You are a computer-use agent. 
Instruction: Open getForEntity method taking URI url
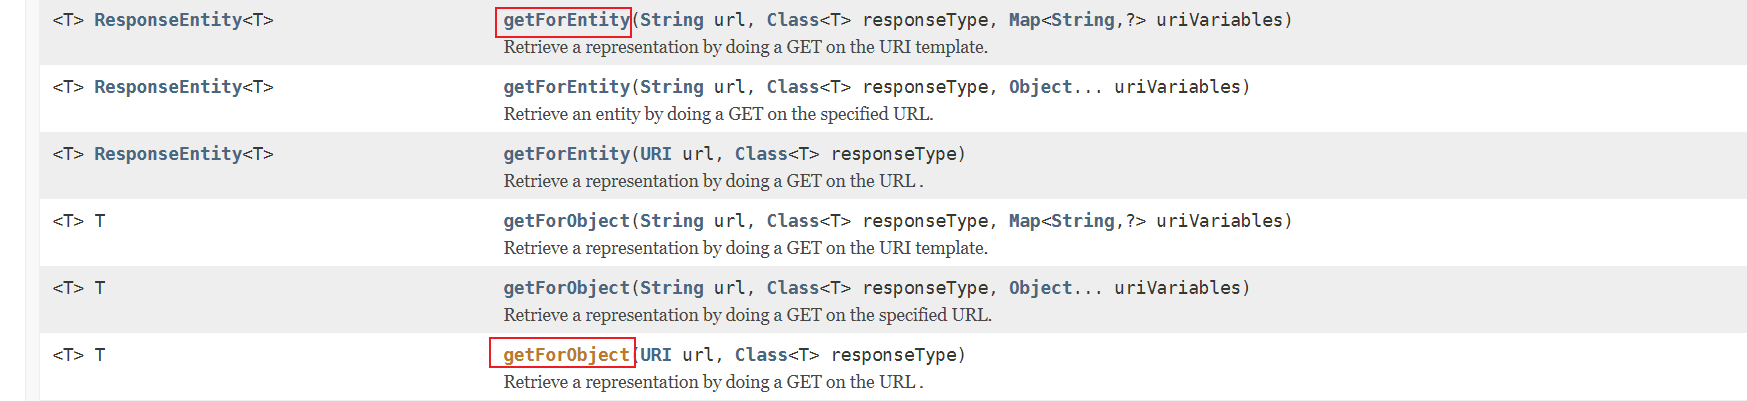coord(566,154)
